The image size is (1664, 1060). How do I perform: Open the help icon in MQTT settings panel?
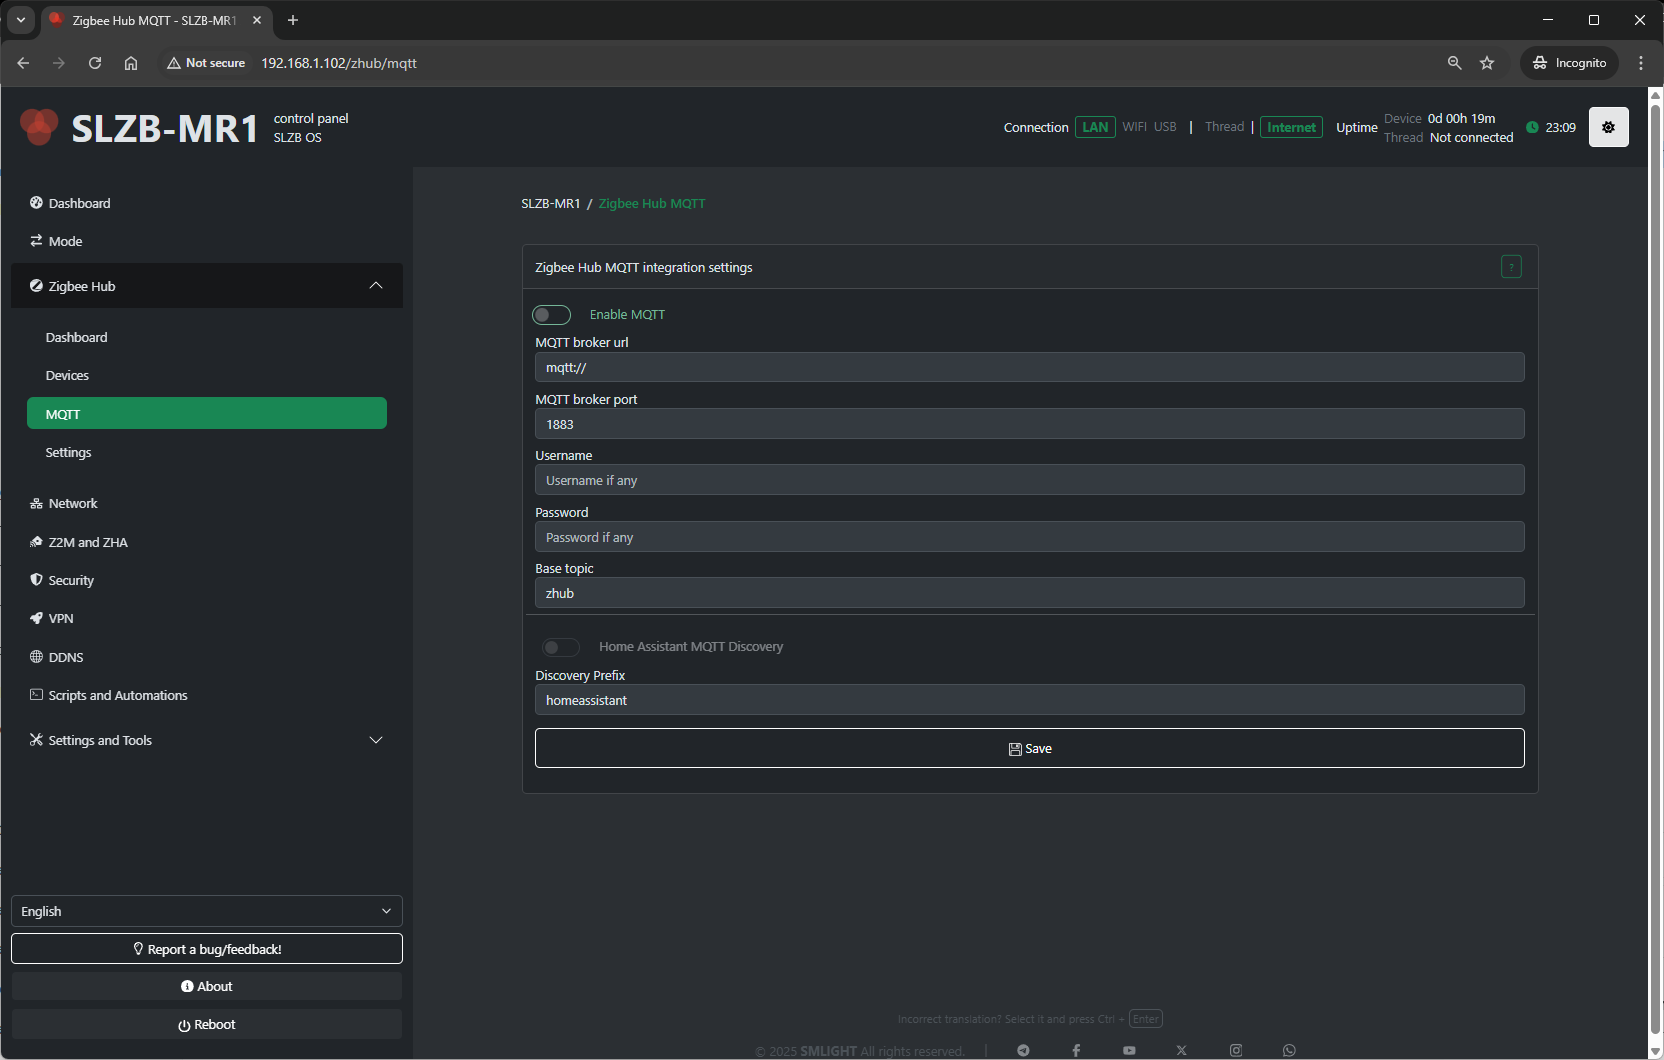click(x=1510, y=267)
